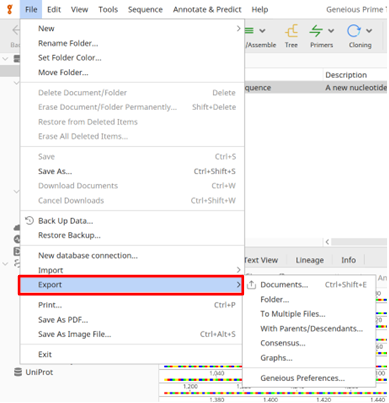The width and height of the screenshot is (389, 403).
Task: Open dropdown arrow next to Primers
Action: pyautogui.click(x=331, y=31)
